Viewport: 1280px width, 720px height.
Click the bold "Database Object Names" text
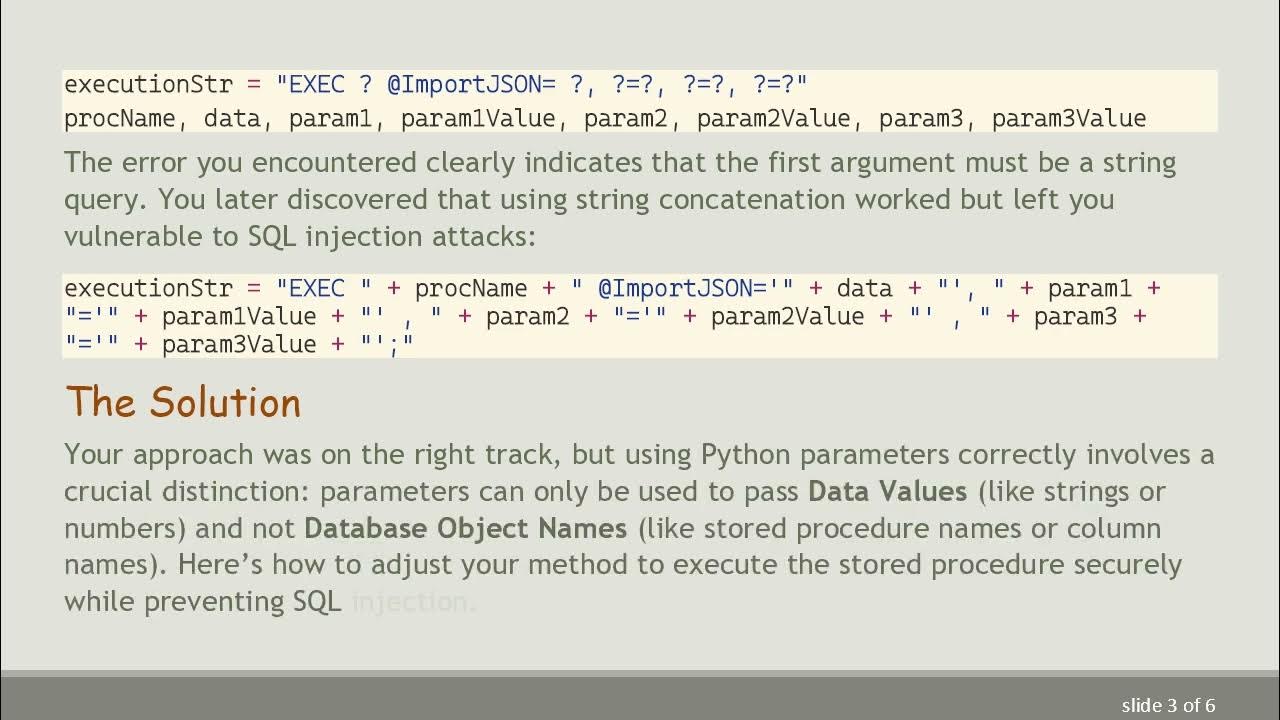click(x=465, y=528)
